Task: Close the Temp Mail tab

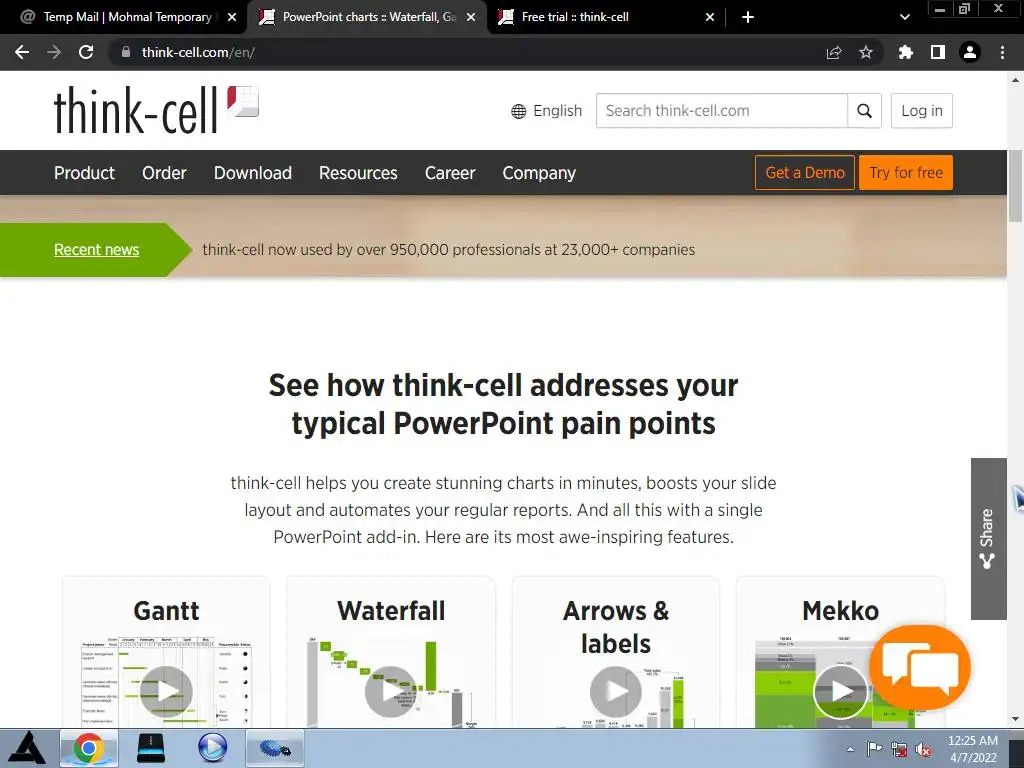Action: coord(232,17)
